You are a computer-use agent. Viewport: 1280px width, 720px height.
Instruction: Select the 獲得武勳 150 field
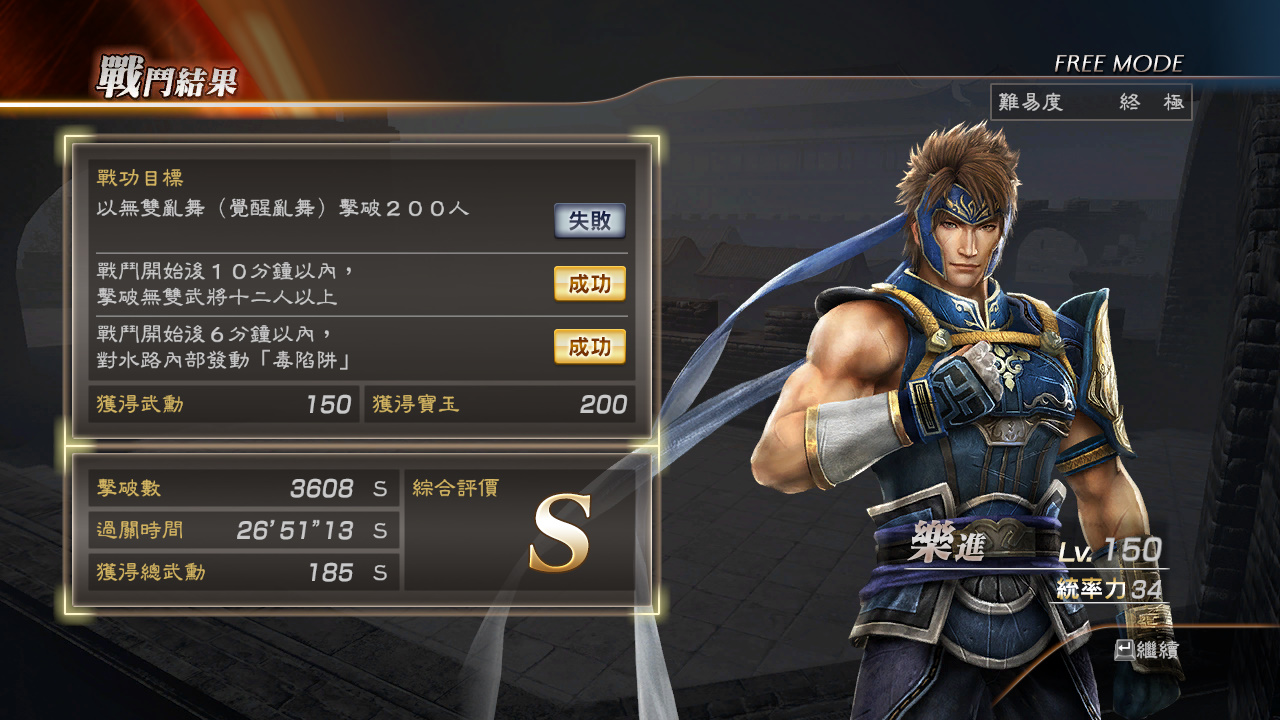pyautogui.click(x=223, y=404)
